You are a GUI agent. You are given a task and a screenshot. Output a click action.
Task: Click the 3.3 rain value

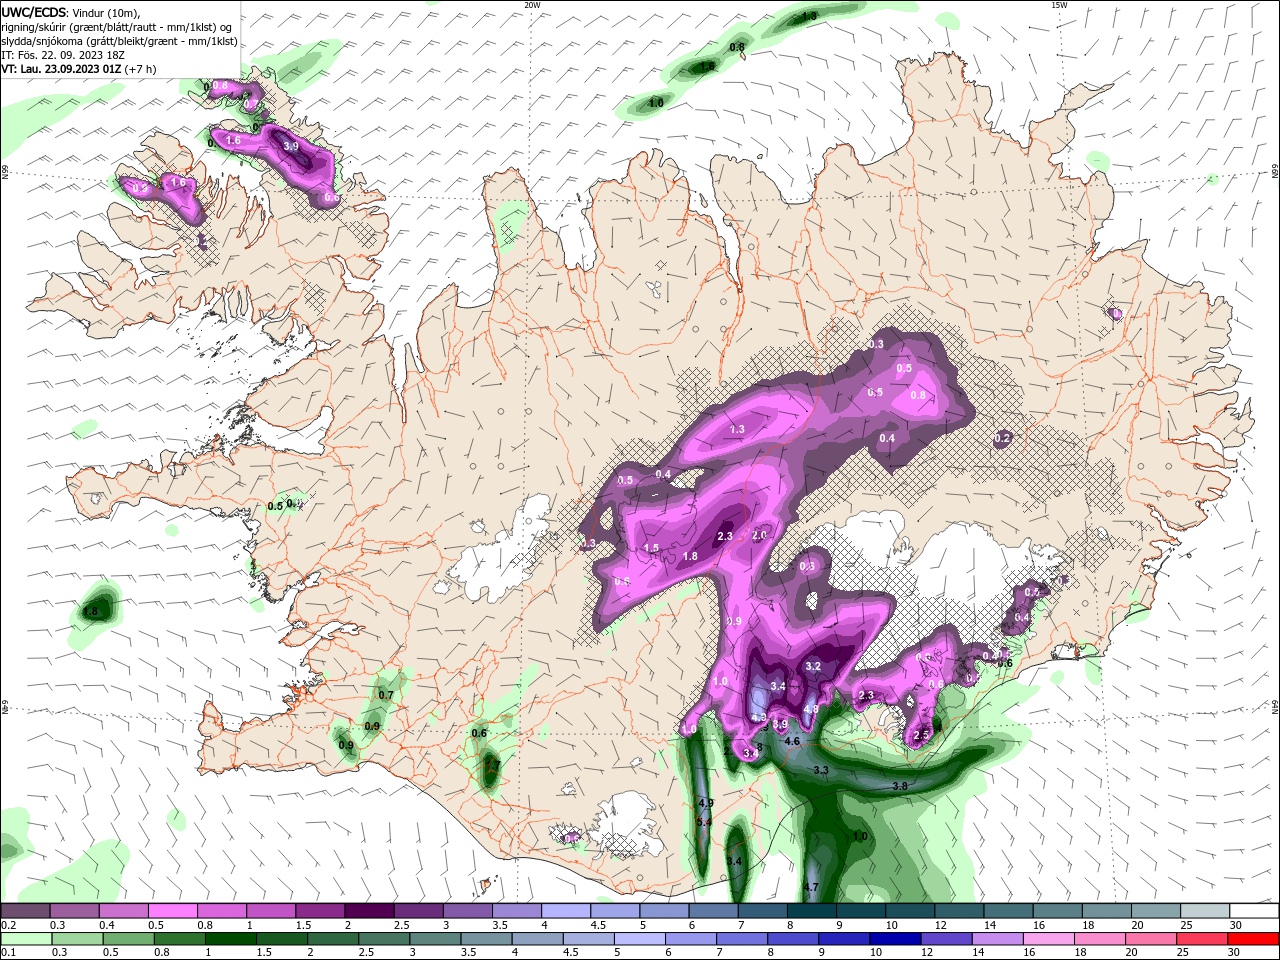point(821,770)
